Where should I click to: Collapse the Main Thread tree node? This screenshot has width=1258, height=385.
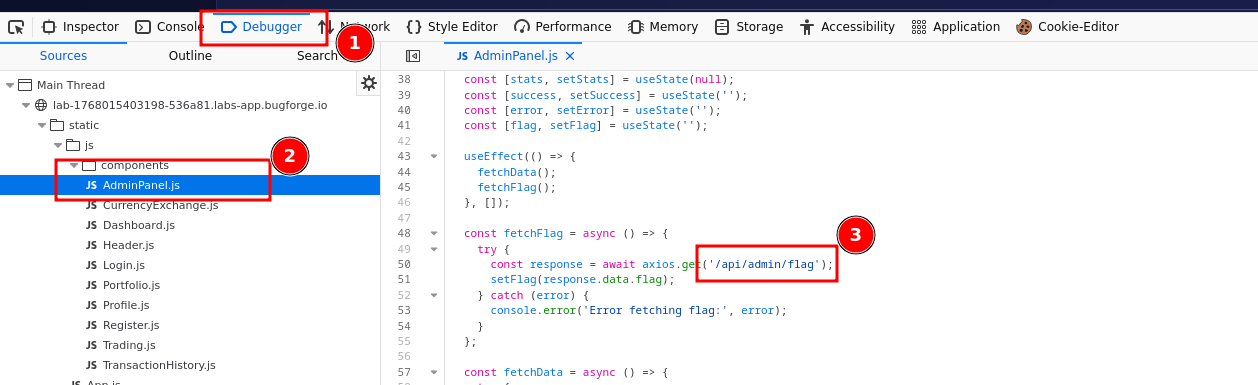click(9, 85)
